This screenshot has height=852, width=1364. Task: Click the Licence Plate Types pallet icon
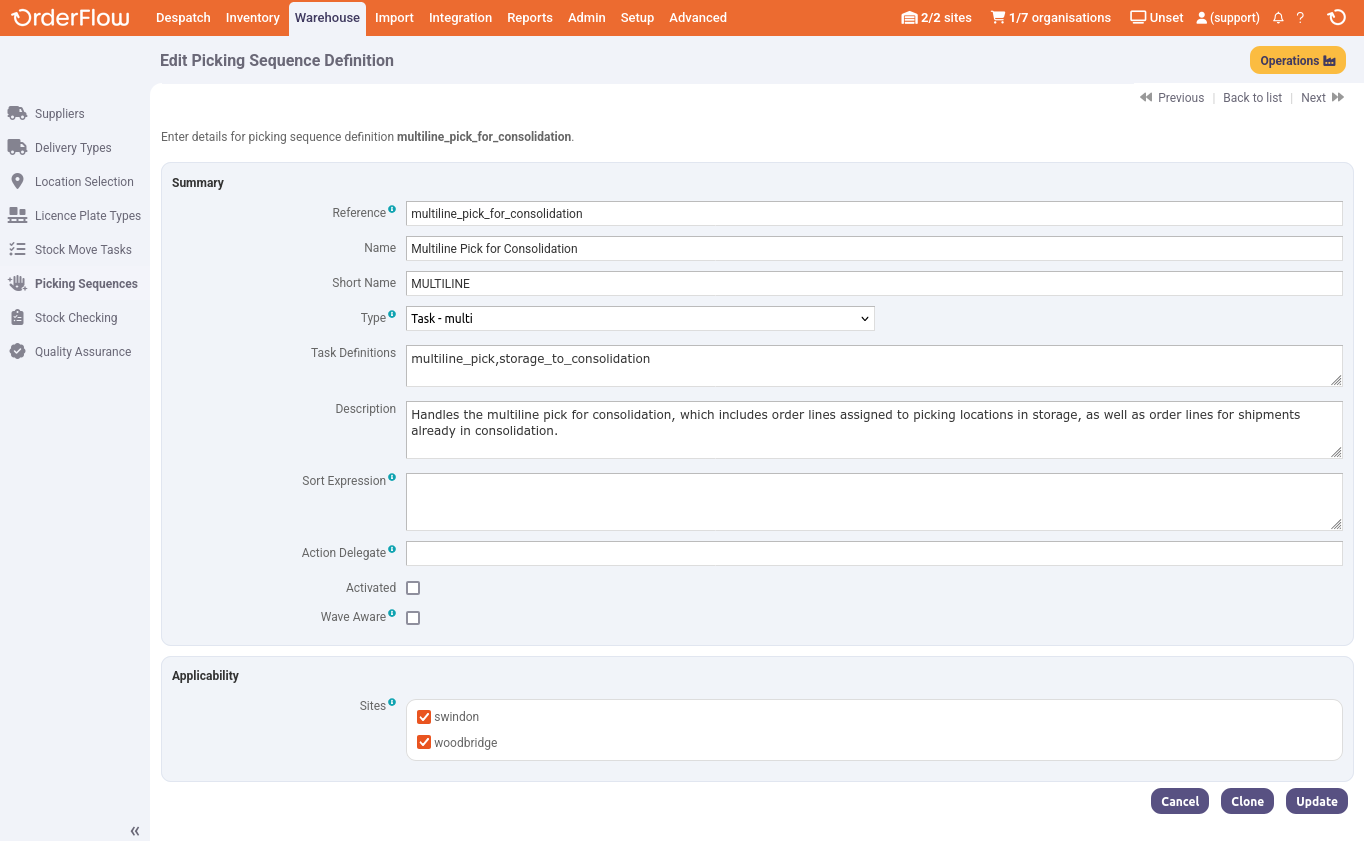pyautogui.click(x=17, y=215)
